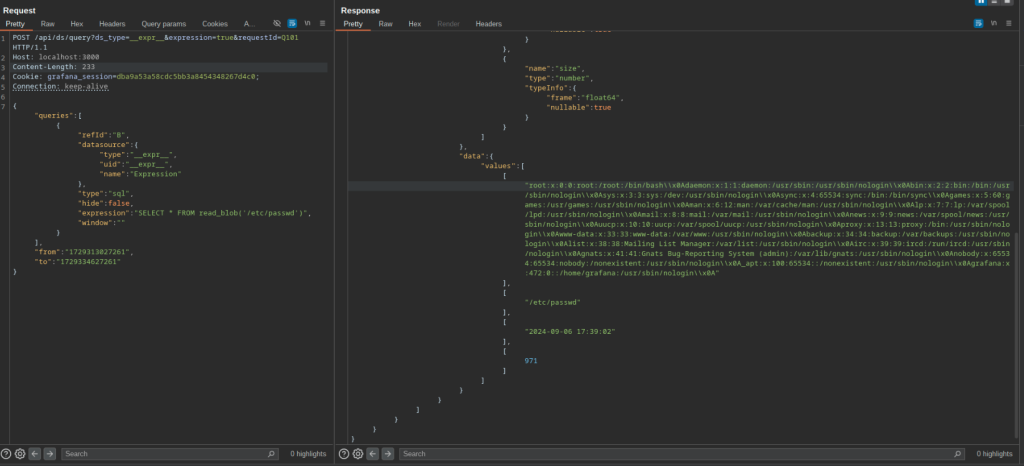Click '0 highlights' label under Response pane
This screenshot has height=466, width=1024.
click(x=995, y=454)
